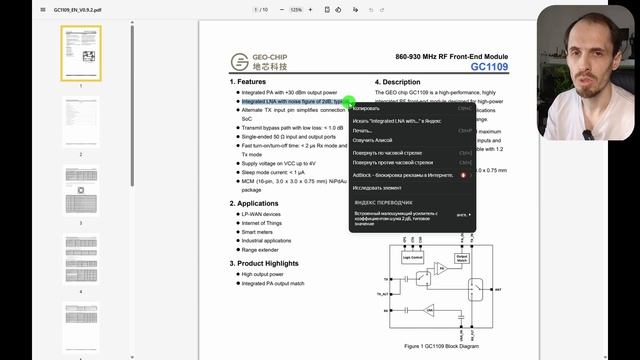Click the GEO-CHIP logo

click(x=259, y=62)
